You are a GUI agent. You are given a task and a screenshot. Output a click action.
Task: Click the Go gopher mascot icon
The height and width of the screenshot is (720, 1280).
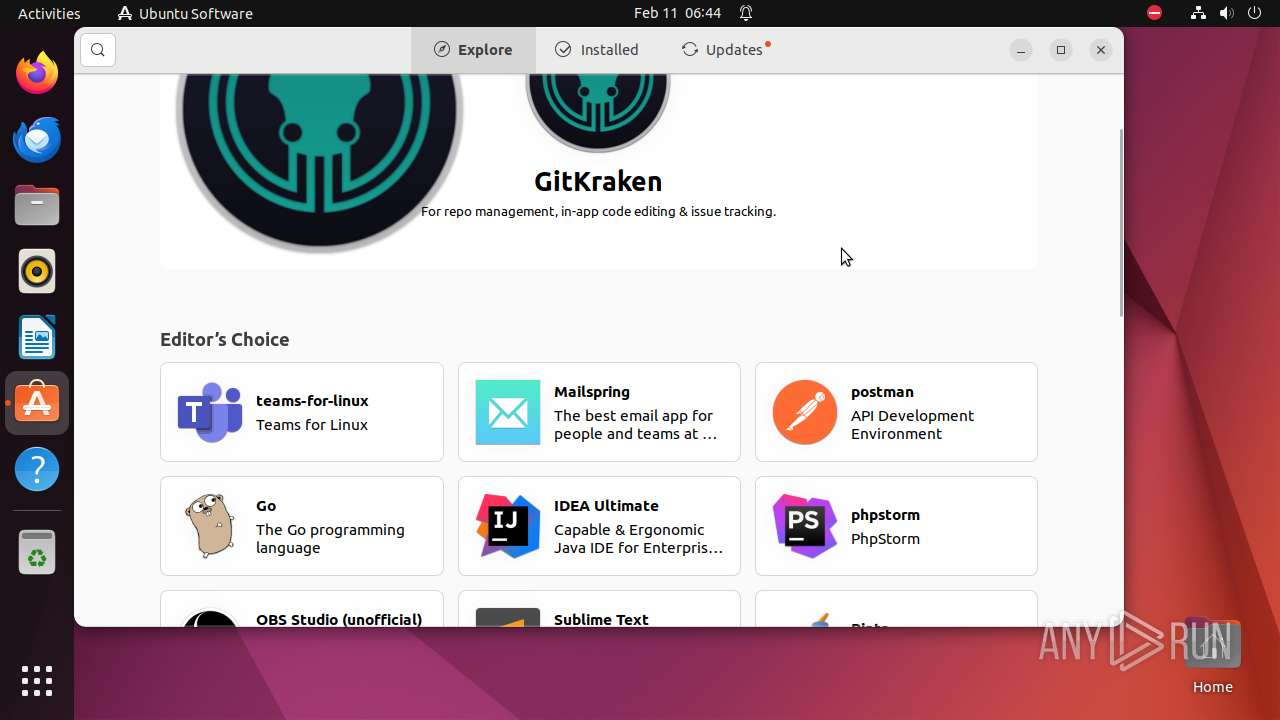click(210, 526)
